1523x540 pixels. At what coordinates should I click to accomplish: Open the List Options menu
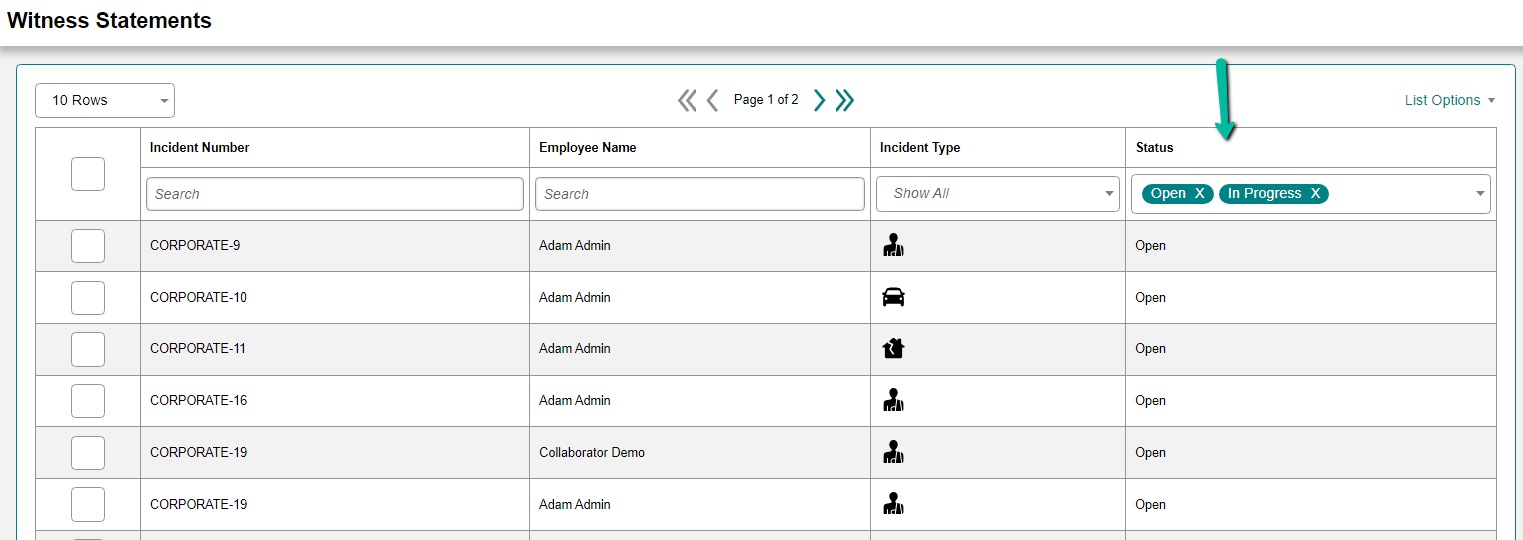tap(1449, 100)
